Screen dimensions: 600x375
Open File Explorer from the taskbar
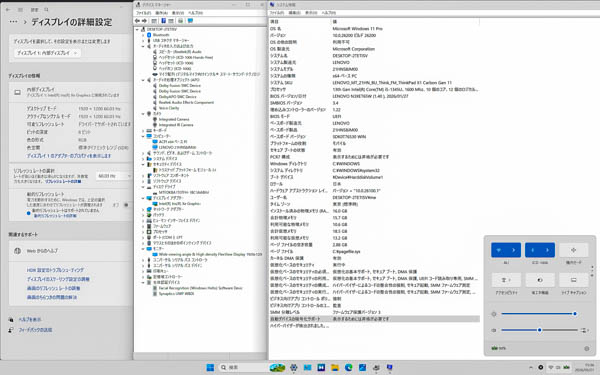tap(335, 367)
